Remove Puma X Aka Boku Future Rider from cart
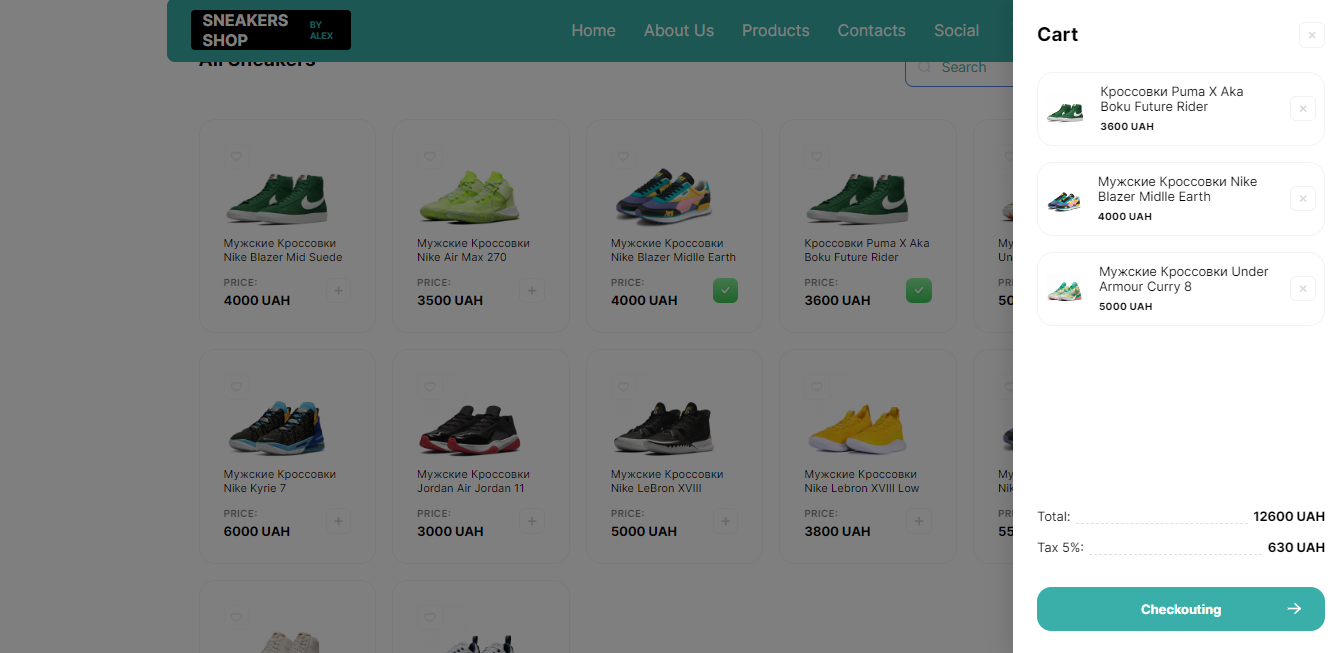The height and width of the screenshot is (653, 1341). pos(1302,109)
